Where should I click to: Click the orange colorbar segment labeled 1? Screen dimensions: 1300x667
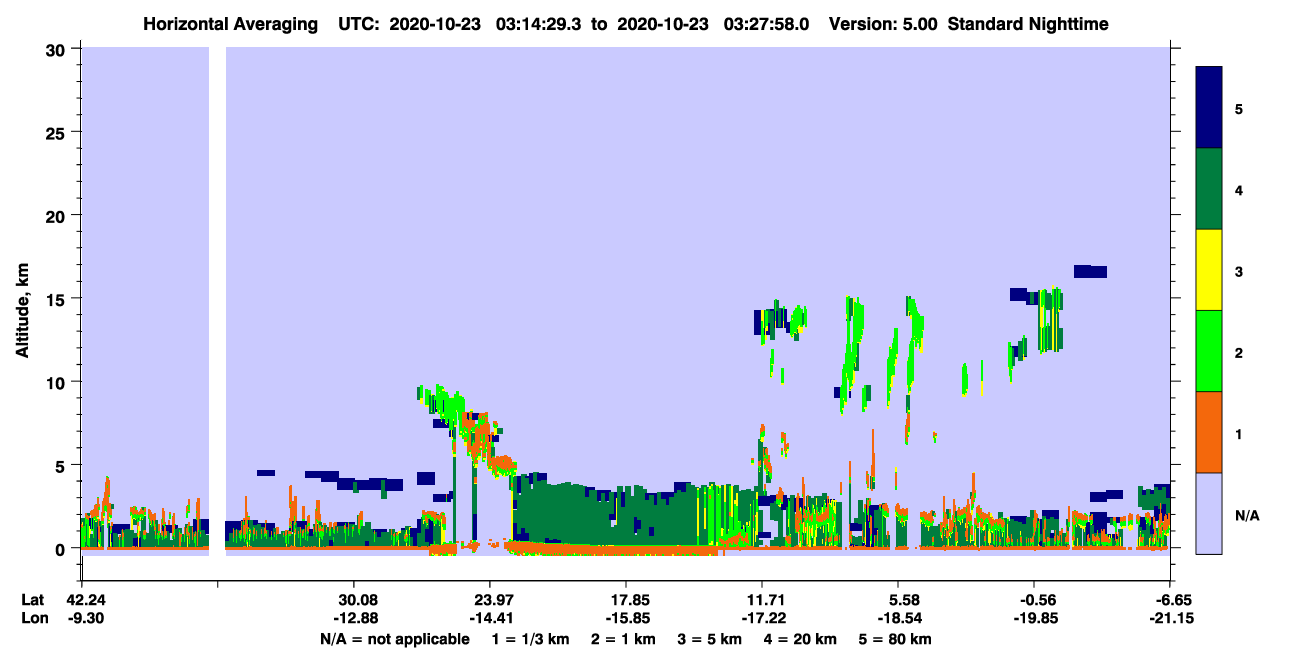pyautogui.click(x=1209, y=432)
